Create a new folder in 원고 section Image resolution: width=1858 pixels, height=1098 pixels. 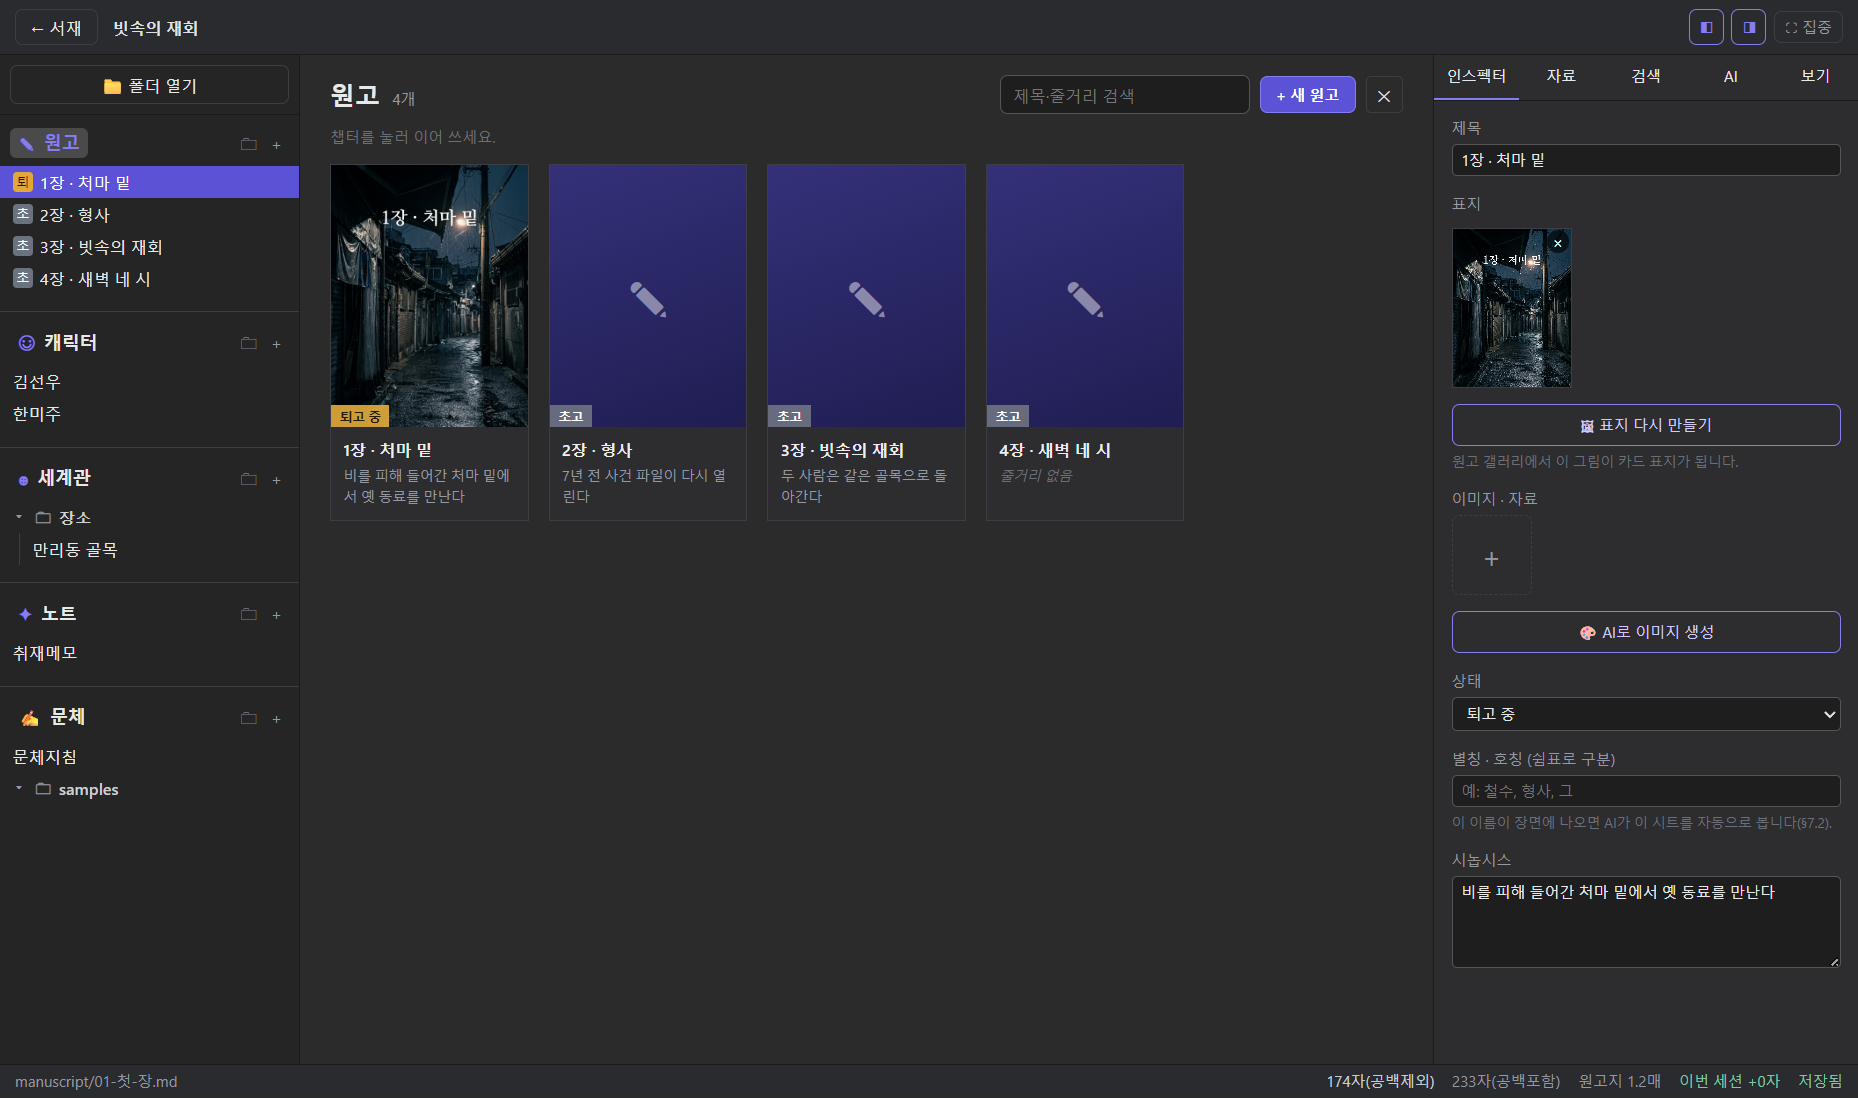coord(249,144)
